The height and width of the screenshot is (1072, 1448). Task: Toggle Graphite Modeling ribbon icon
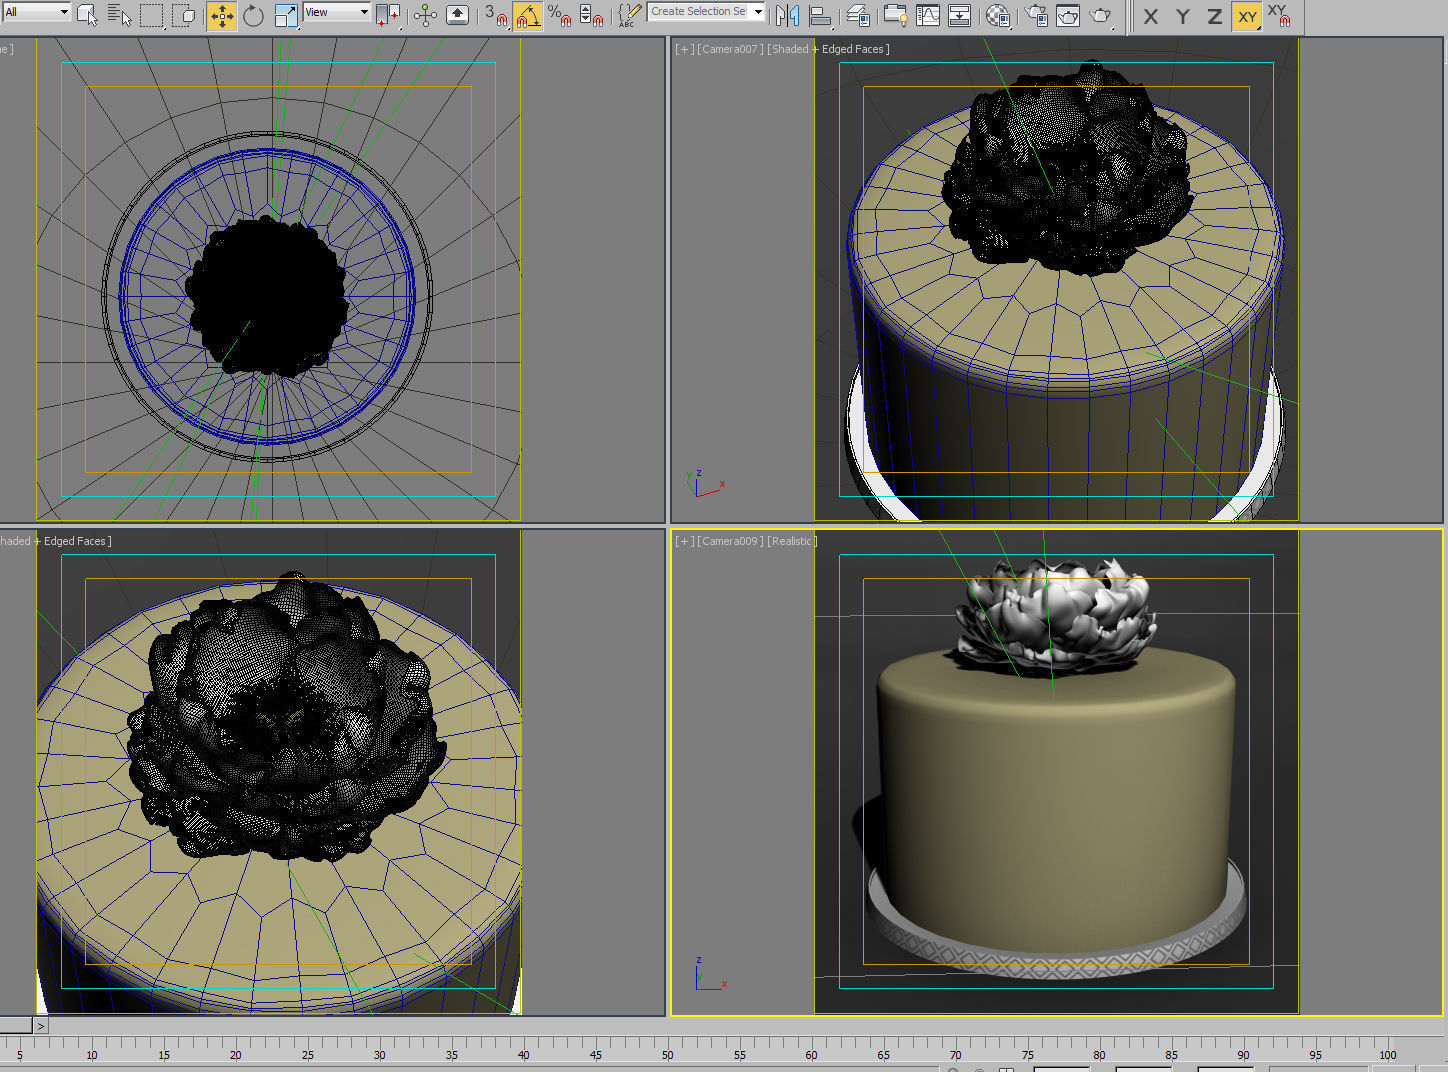click(895, 15)
